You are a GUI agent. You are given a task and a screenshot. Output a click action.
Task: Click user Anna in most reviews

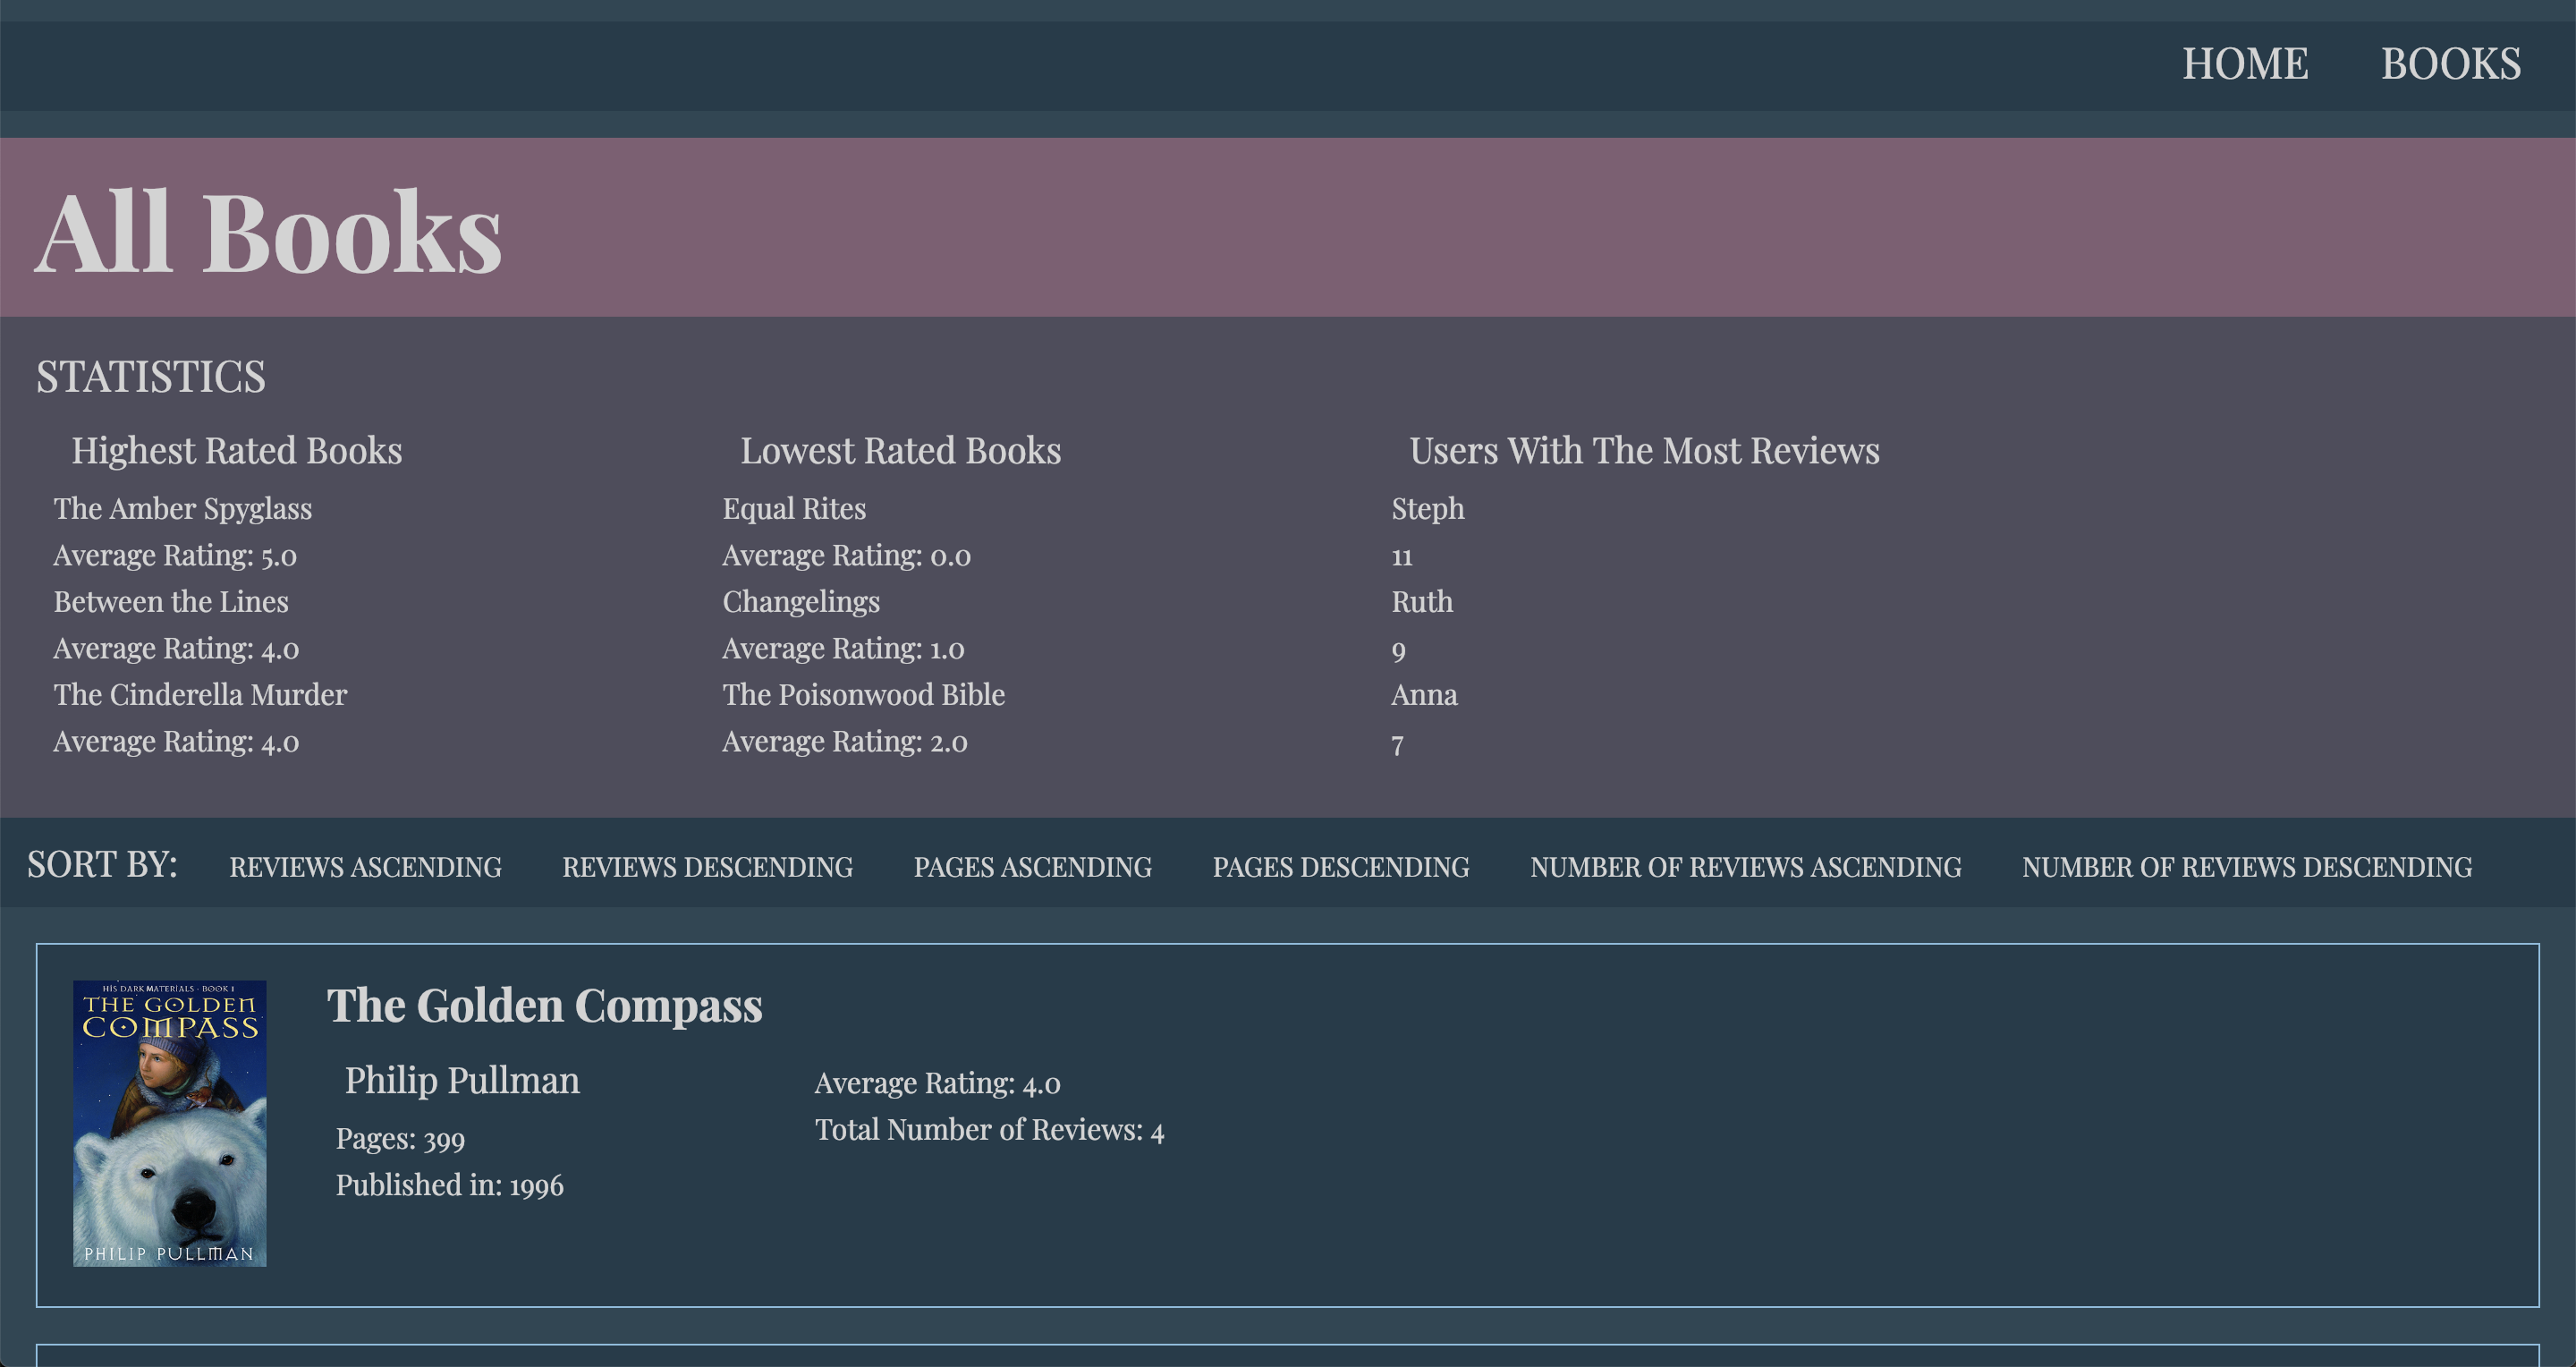[x=1424, y=695]
